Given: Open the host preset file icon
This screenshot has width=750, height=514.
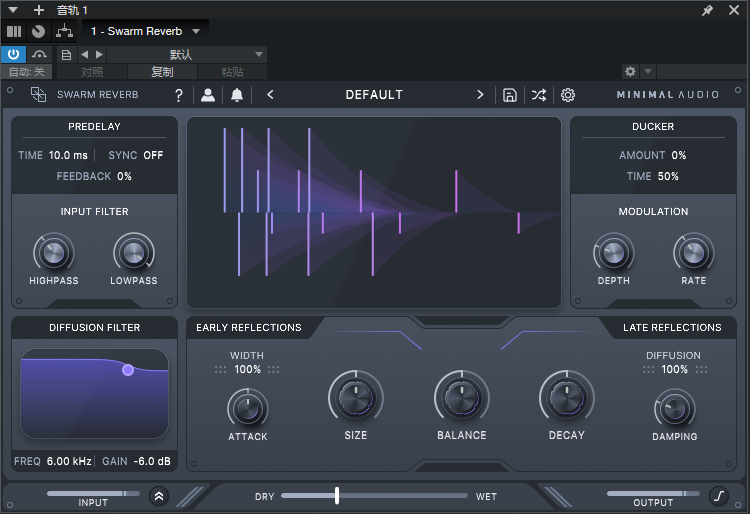Looking at the screenshot, I should coord(66,55).
